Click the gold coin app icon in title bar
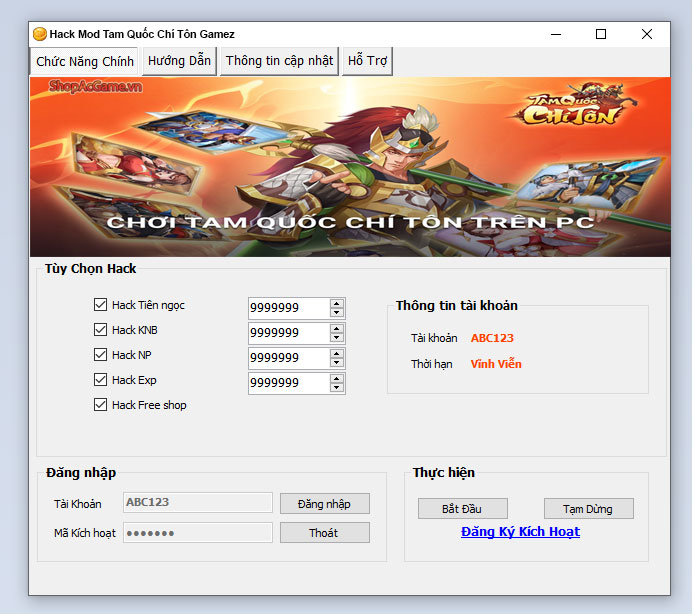This screenshot has height=616, width=693. [40, 34]
